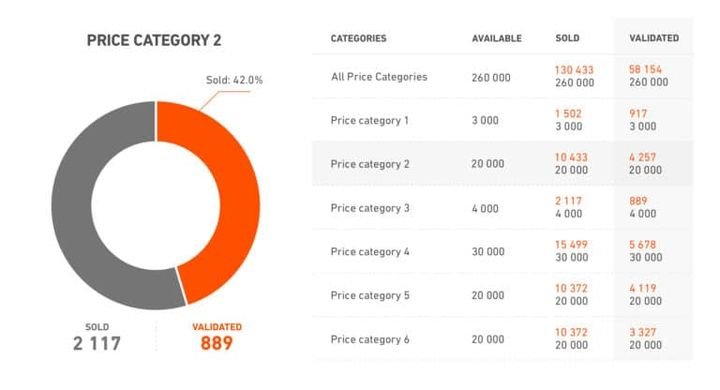This screenshot has height=390, width=720.
Task: Select the Price category 2 row
Action: click(x=502, y=164)
